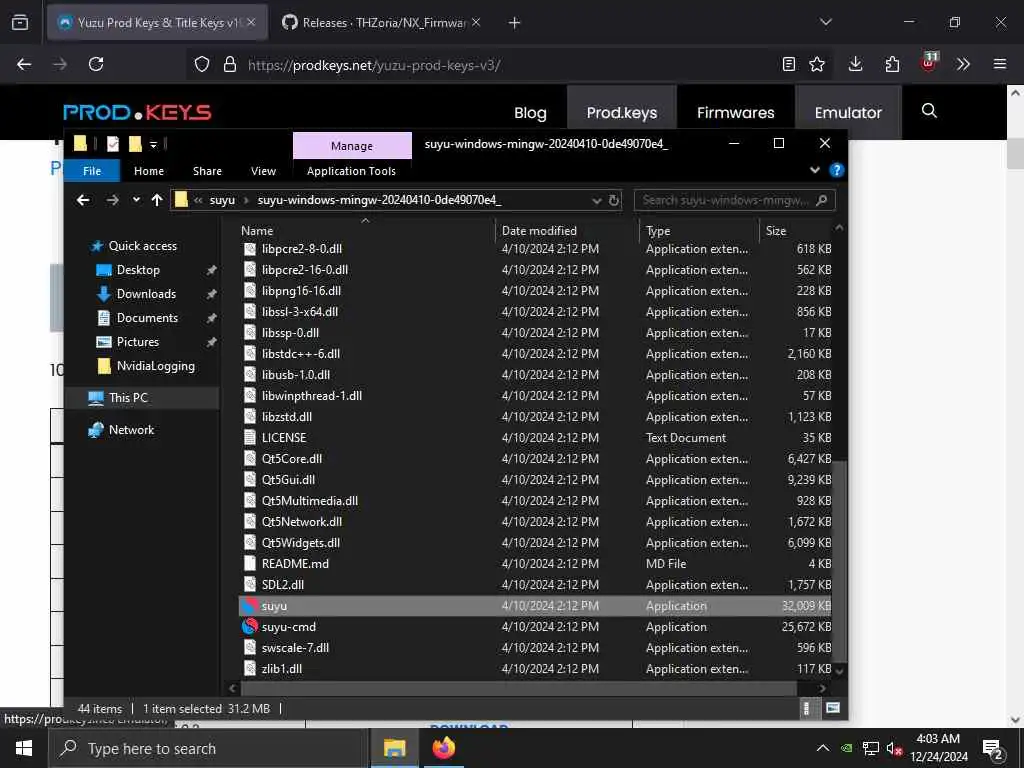Image resolution: width=1024 pixels, height=768 pixels.
Task: Refresh the suyu folder view
Action: [613, 200]
